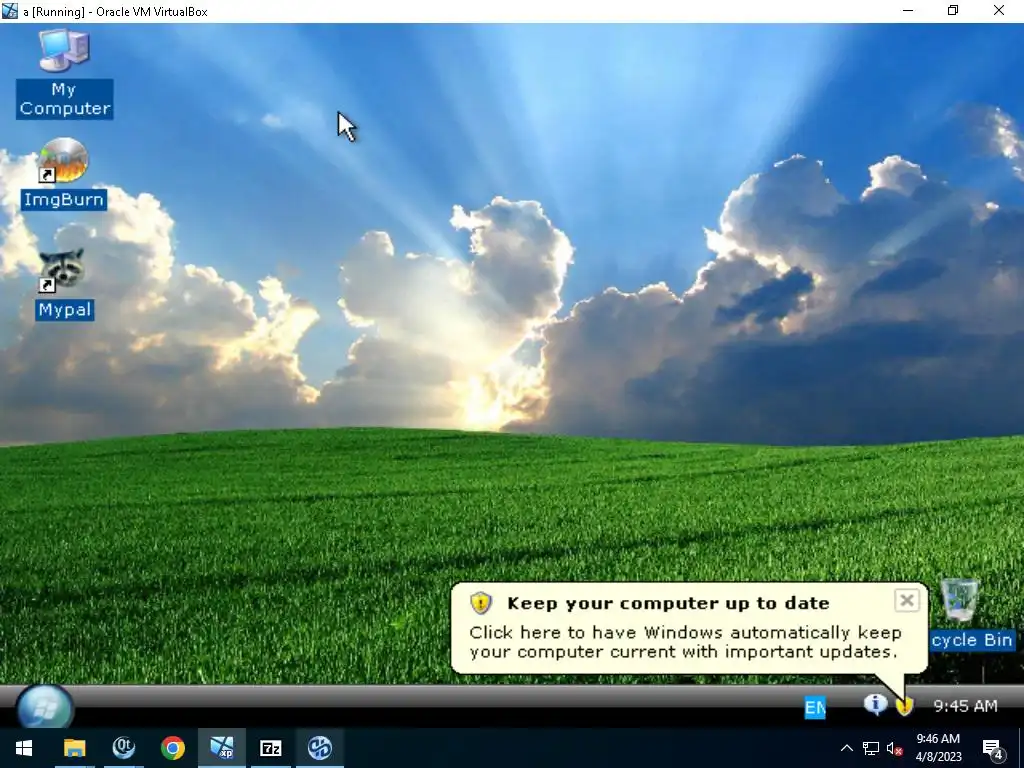The height and width of the screenshot is (768, 1024).
Task: Minimize the VirtualBox window
Action: [x=908, y=10]
